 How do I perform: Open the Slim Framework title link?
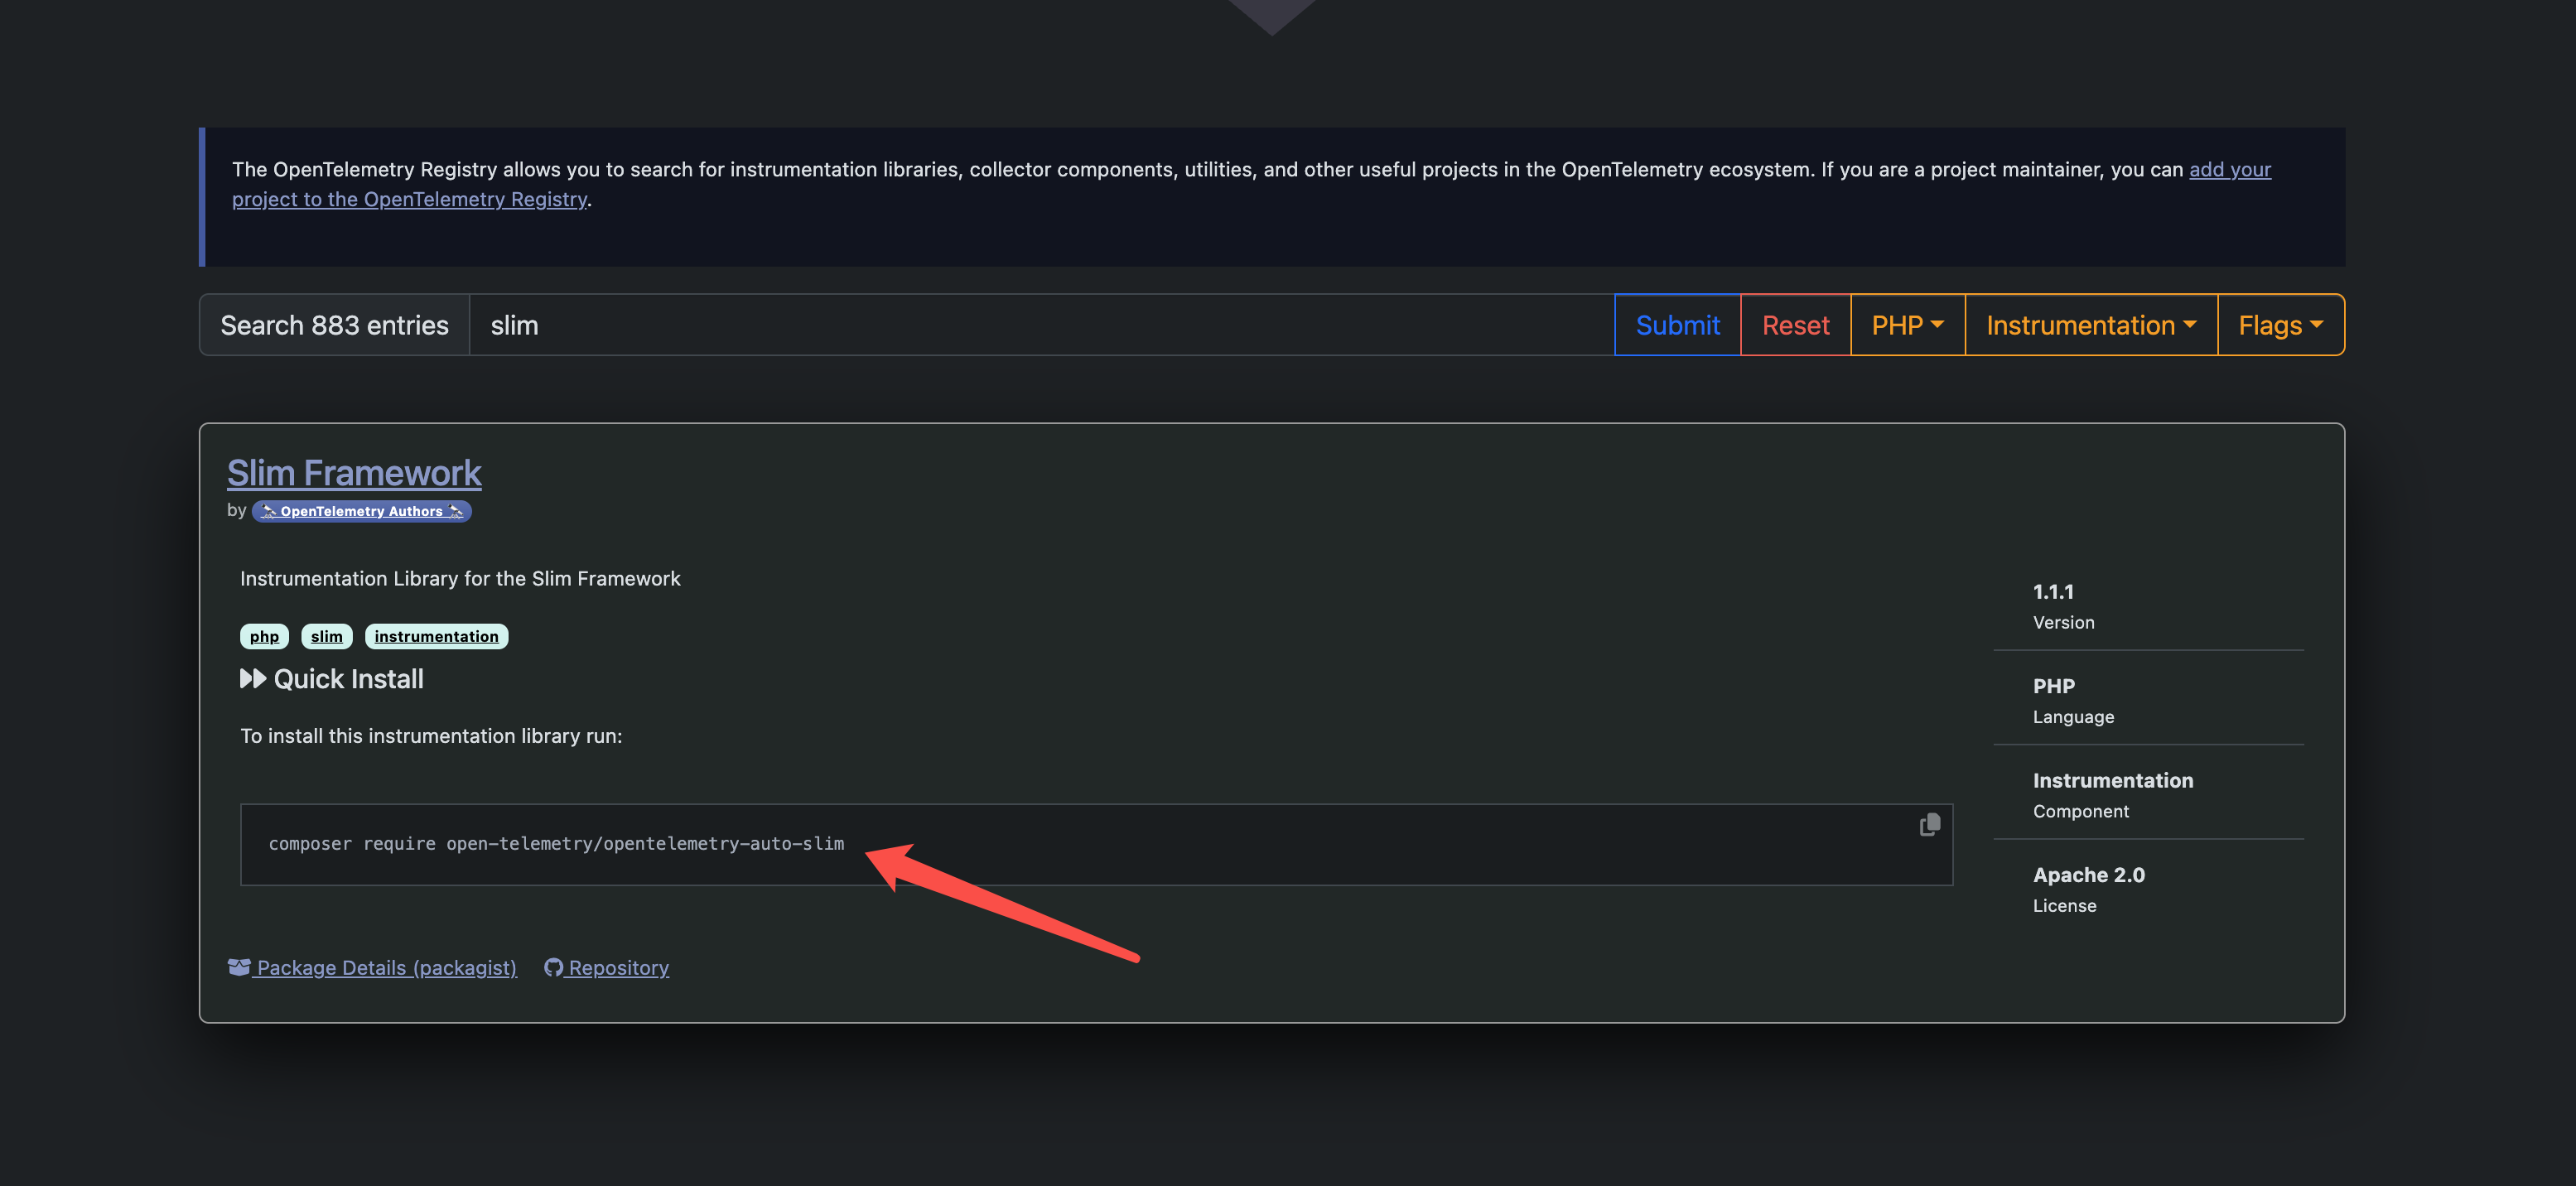pyautogui.click(x=354, y=473)
